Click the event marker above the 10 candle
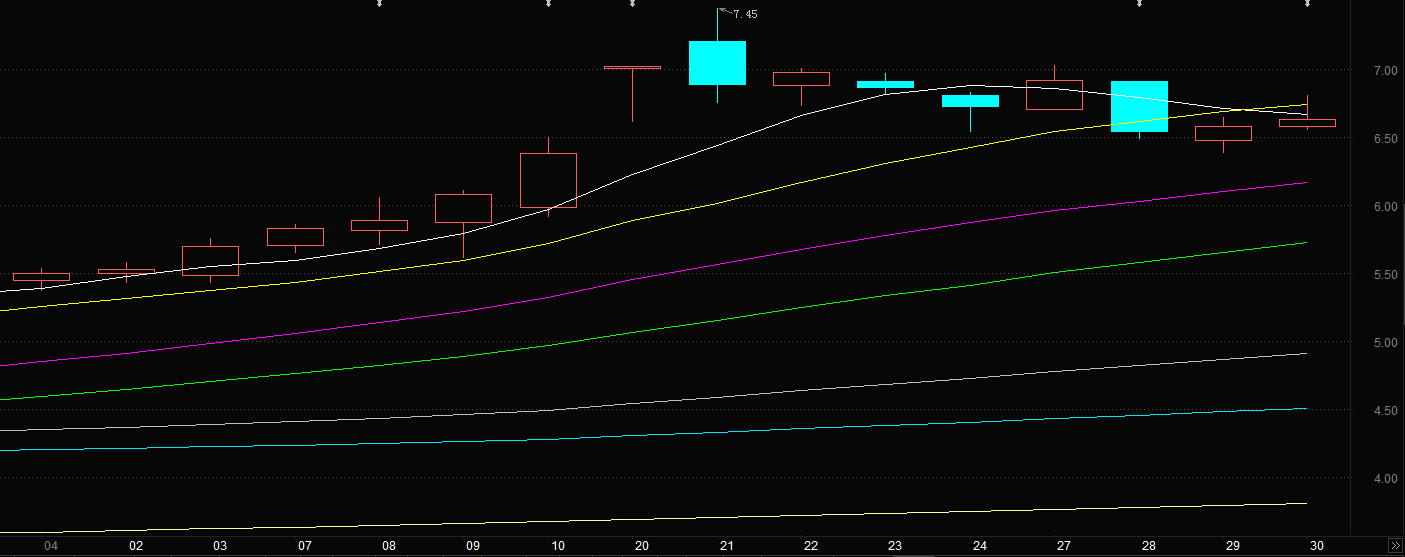Viewport: 1405px width, 557px height. pos(548,4)
